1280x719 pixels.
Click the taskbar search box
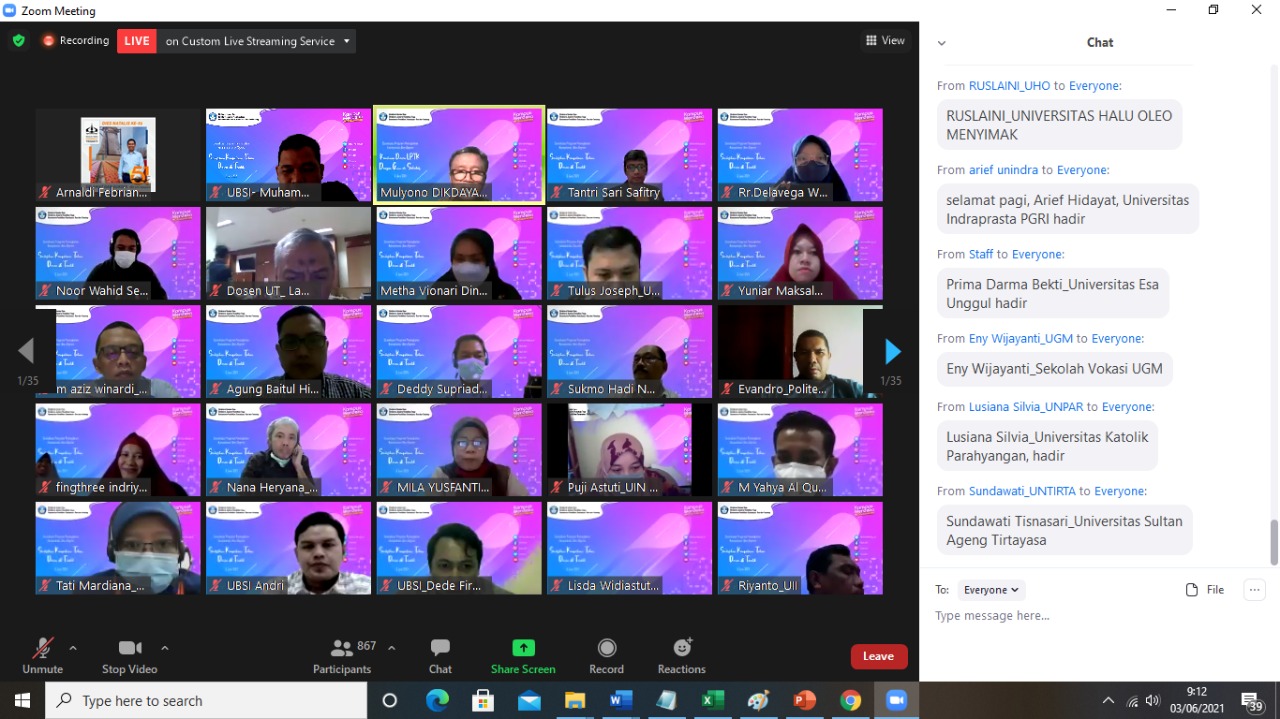tap(208, 700)
